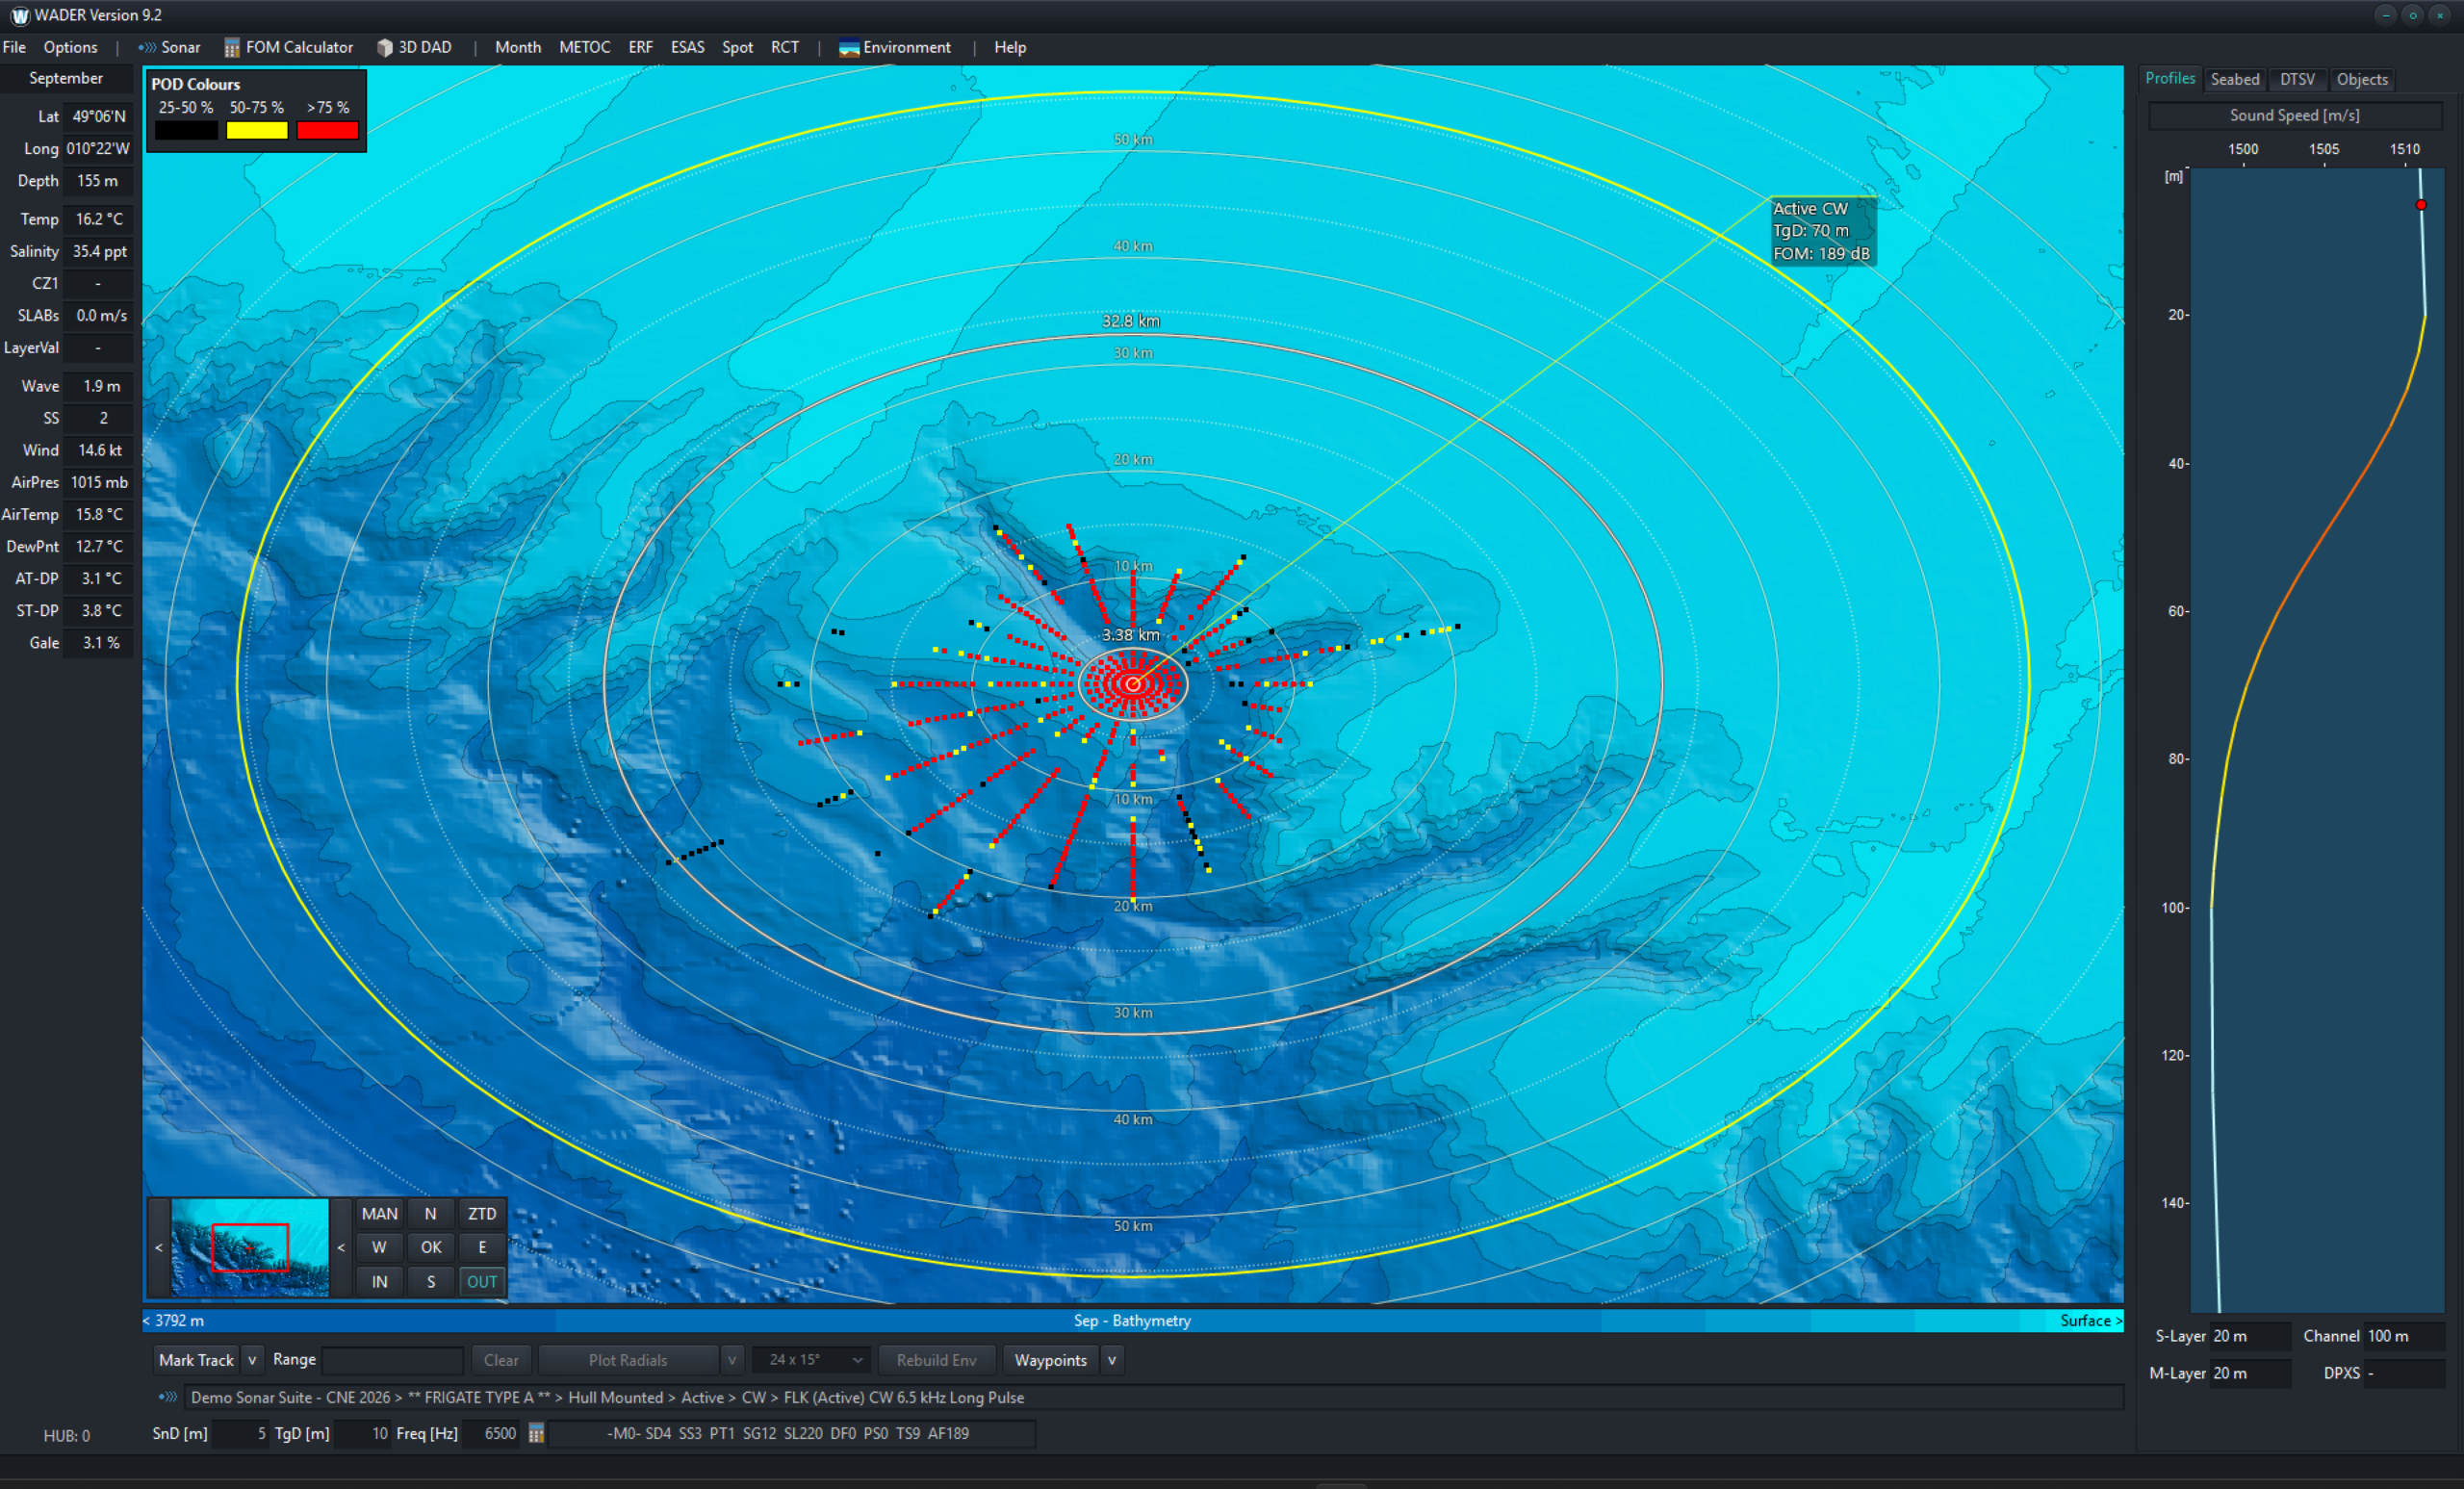Expand the Mark Track dropdown arrow
The height and width of the screenshot is (1489, 2464).
point(252,1360)
